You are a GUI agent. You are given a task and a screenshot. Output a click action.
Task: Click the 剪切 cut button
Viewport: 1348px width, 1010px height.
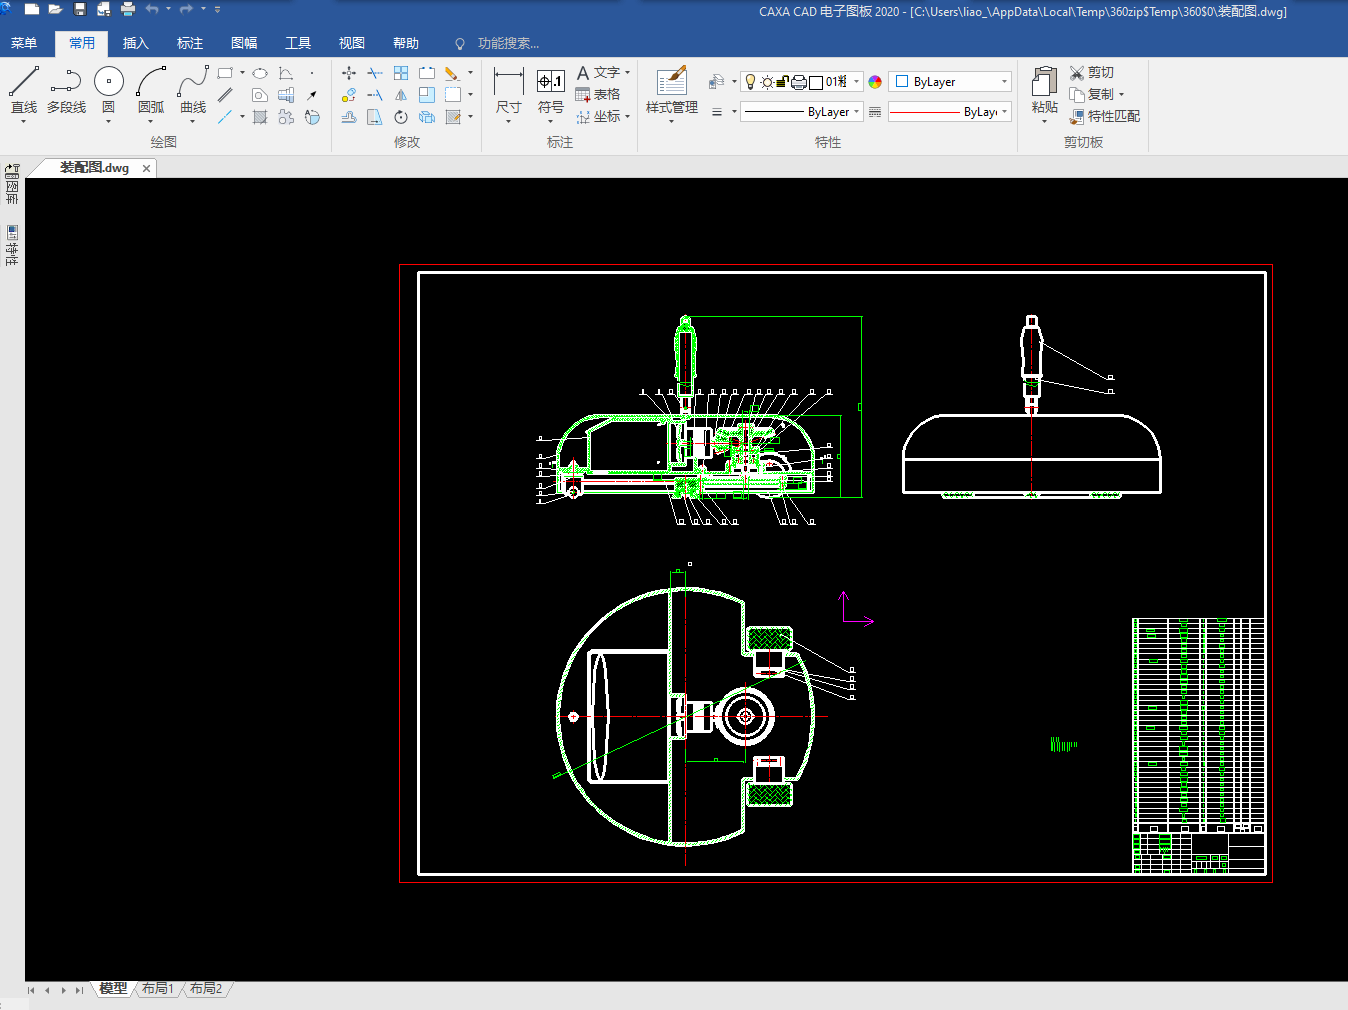1091,72
